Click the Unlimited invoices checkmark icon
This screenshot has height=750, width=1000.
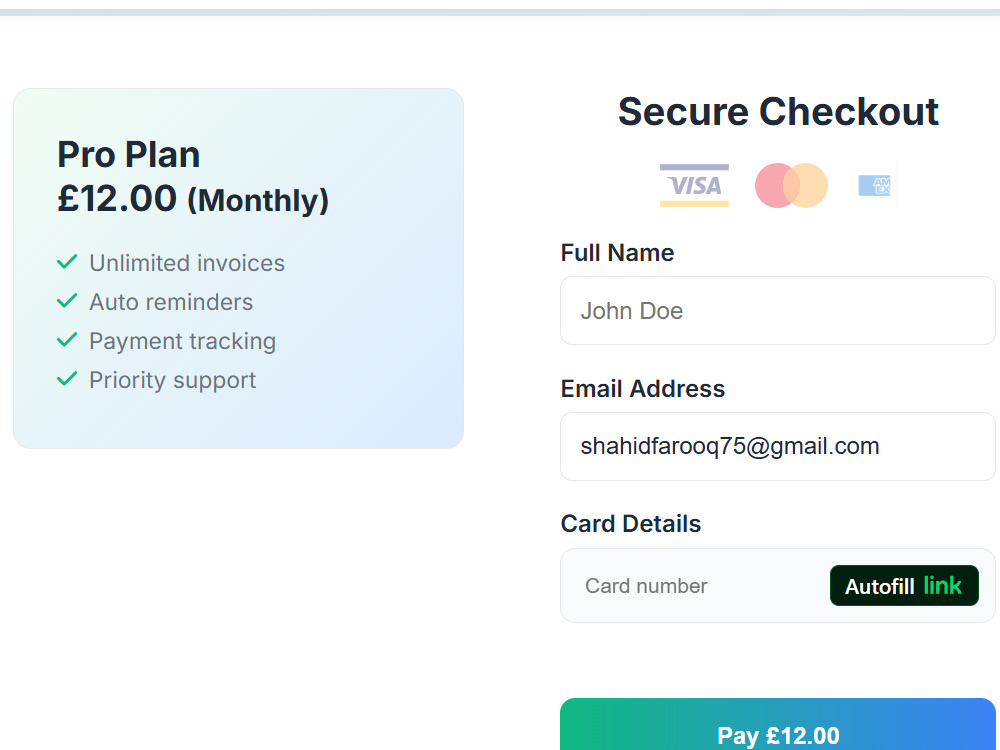pyautogui.click(x=67, y=262)
